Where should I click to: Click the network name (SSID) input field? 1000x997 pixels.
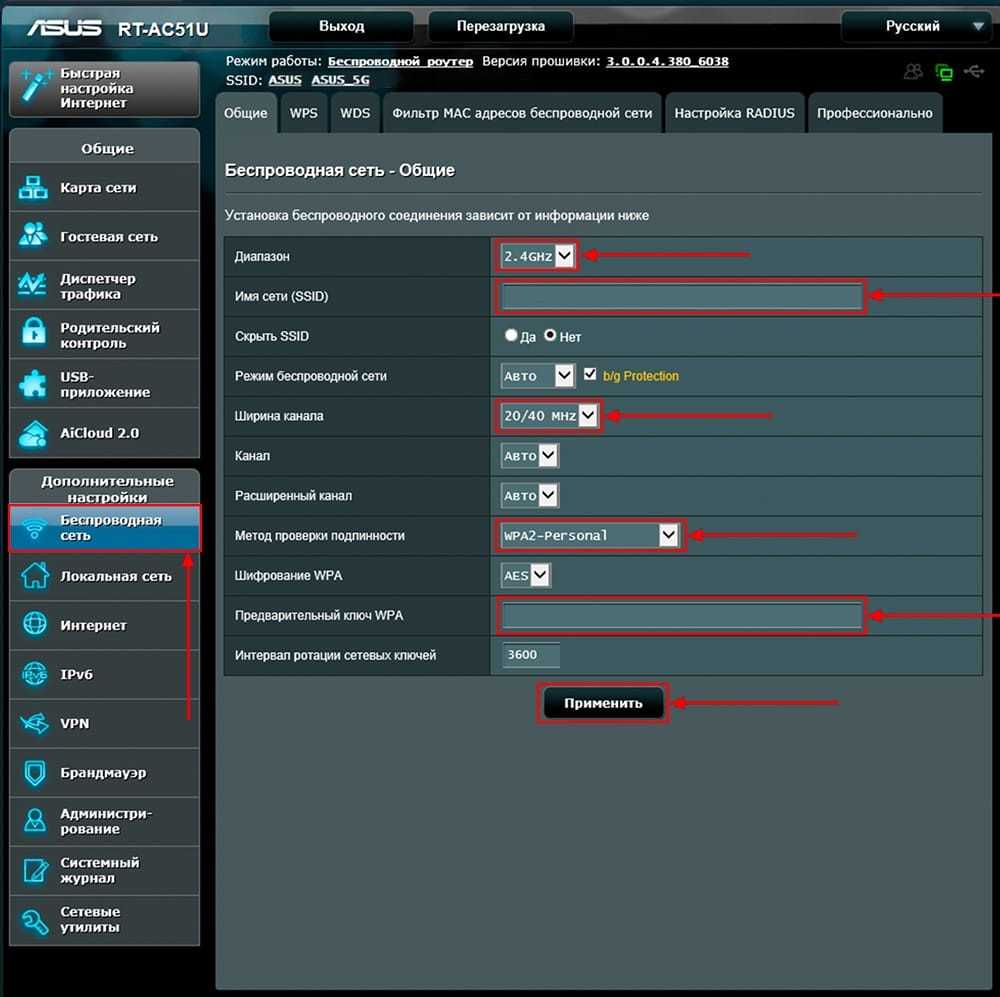click(x=681, y=297)
